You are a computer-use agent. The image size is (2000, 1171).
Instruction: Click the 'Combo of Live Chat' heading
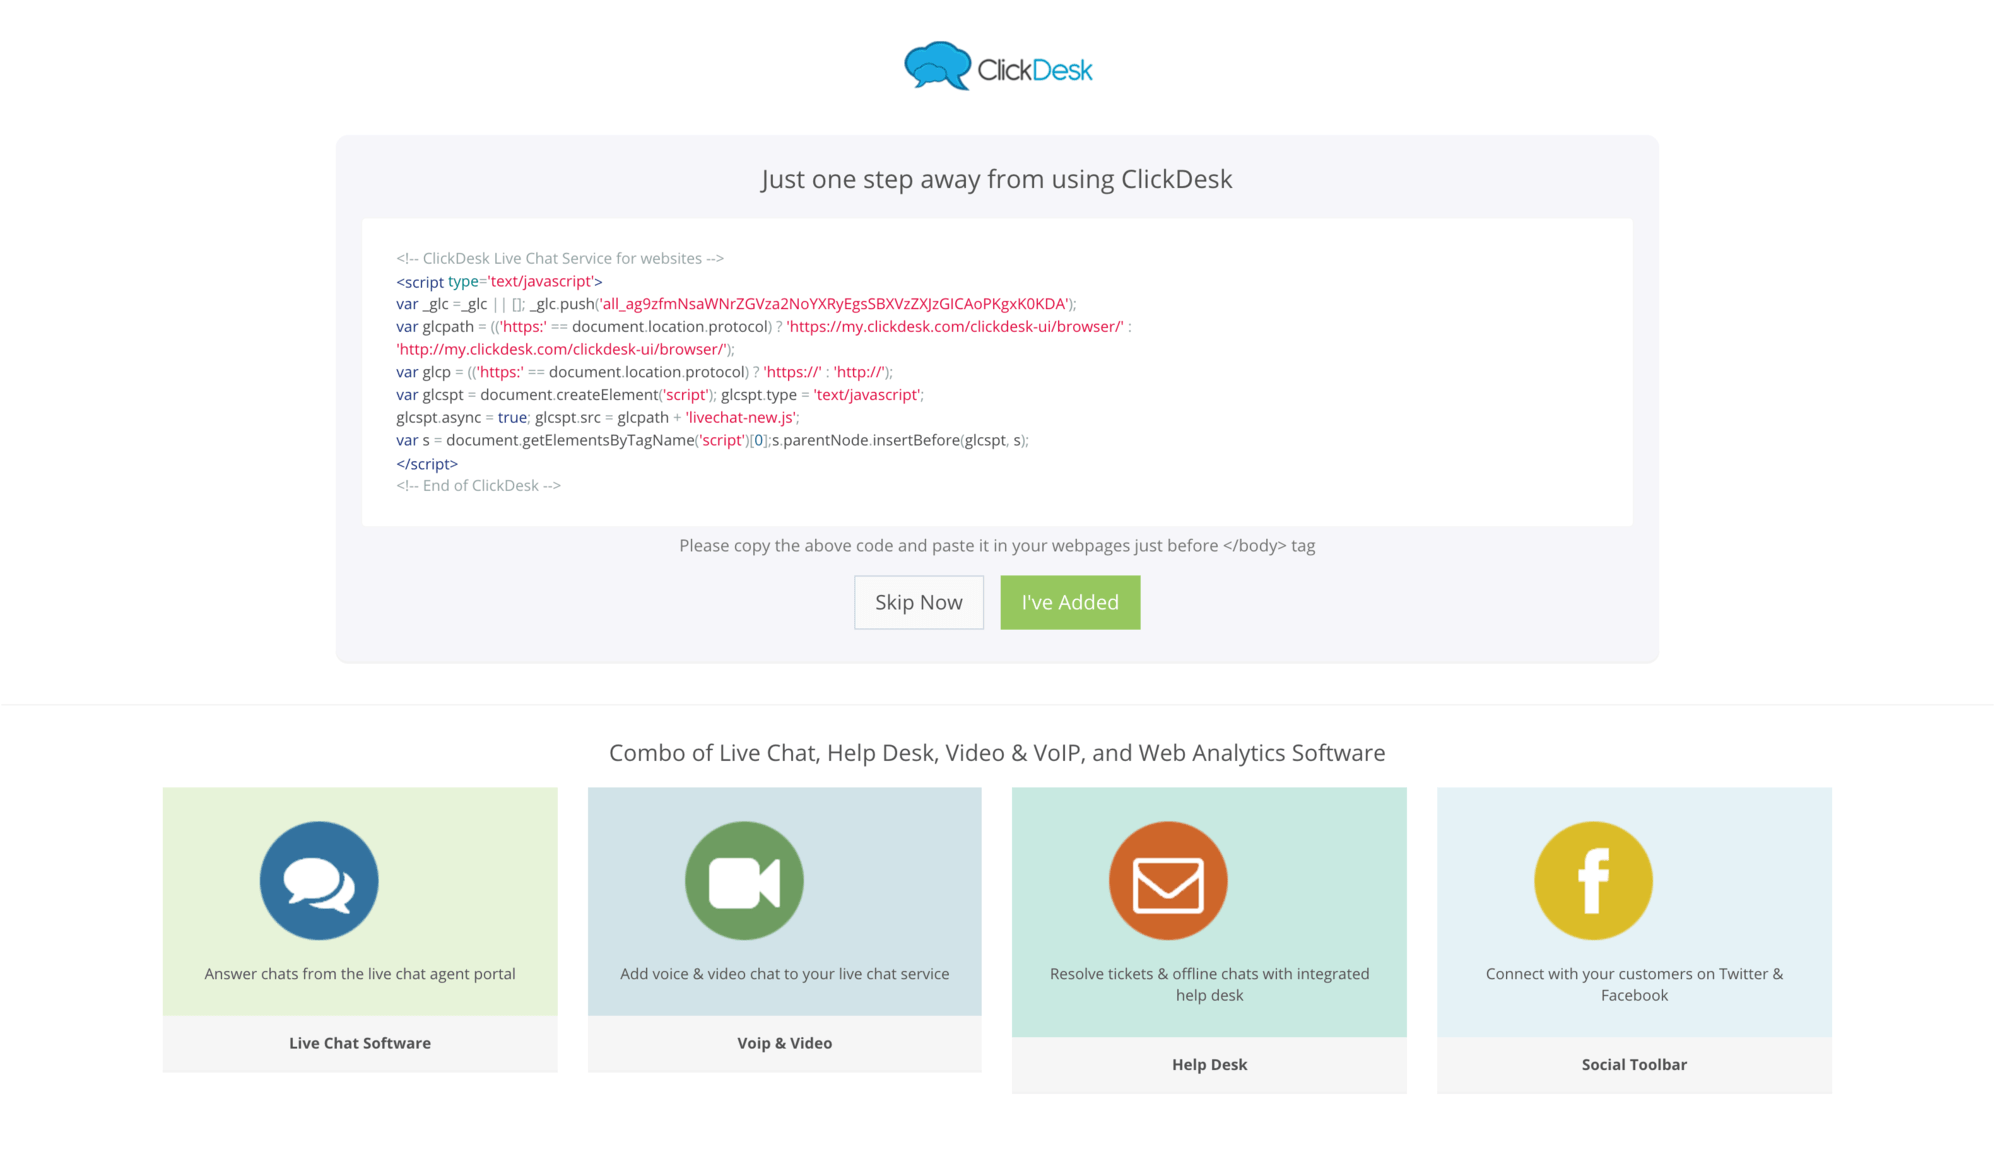pyautogui.click(x=997, y=753)
